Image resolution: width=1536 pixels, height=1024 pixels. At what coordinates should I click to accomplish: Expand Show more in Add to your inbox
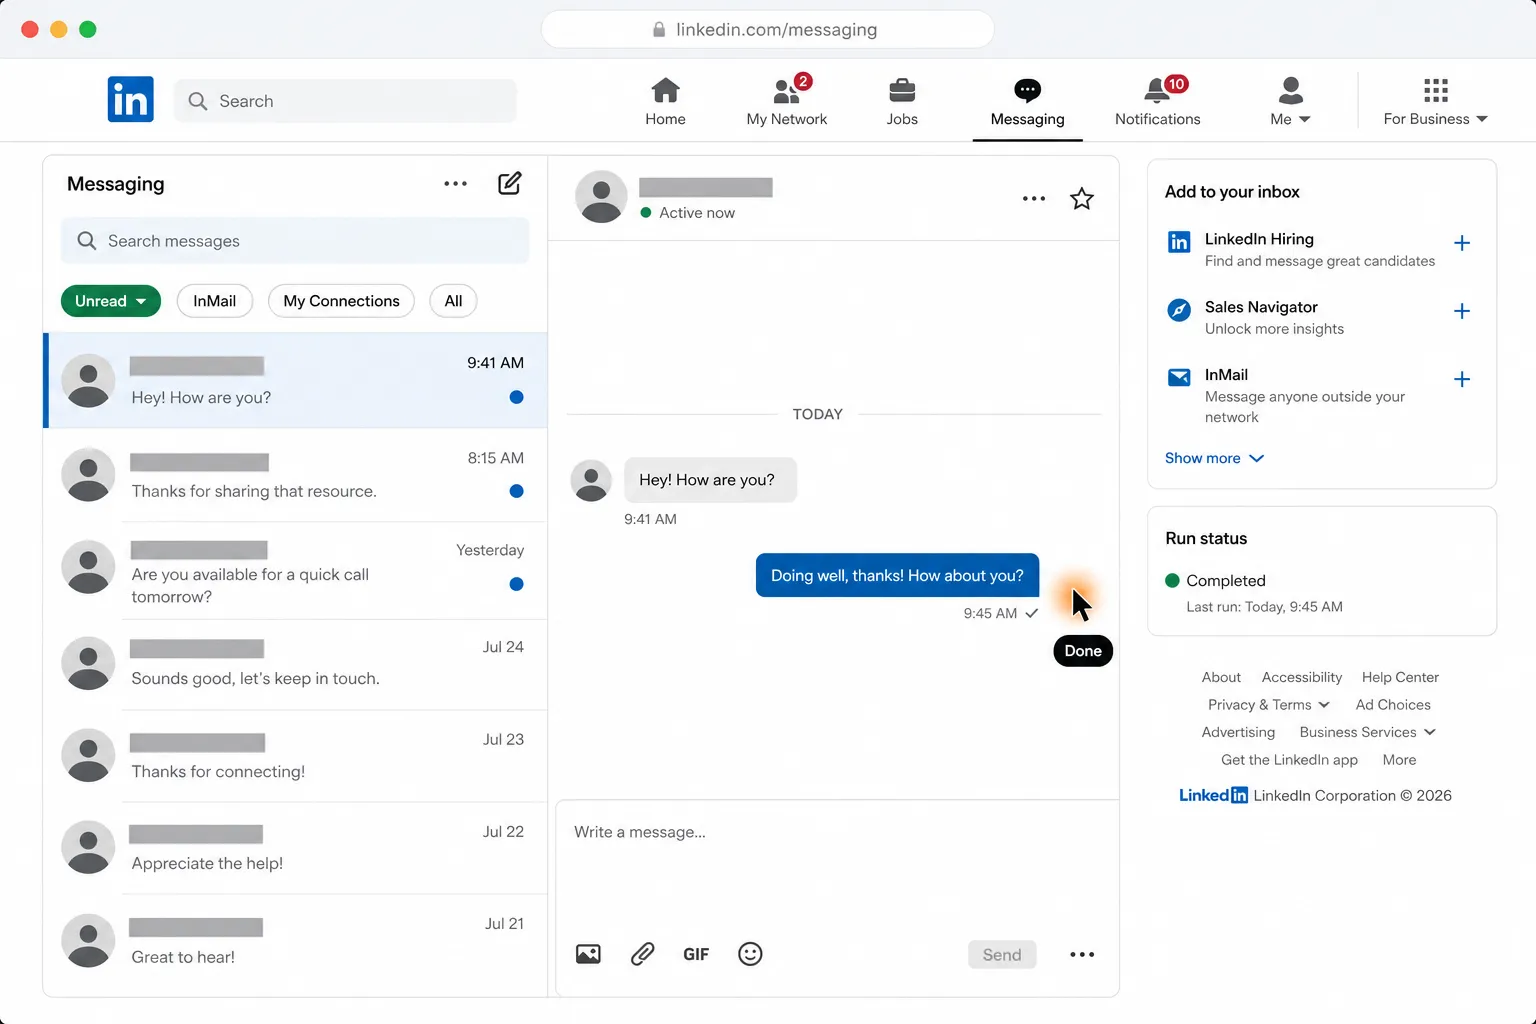[x=1214, y=458]
